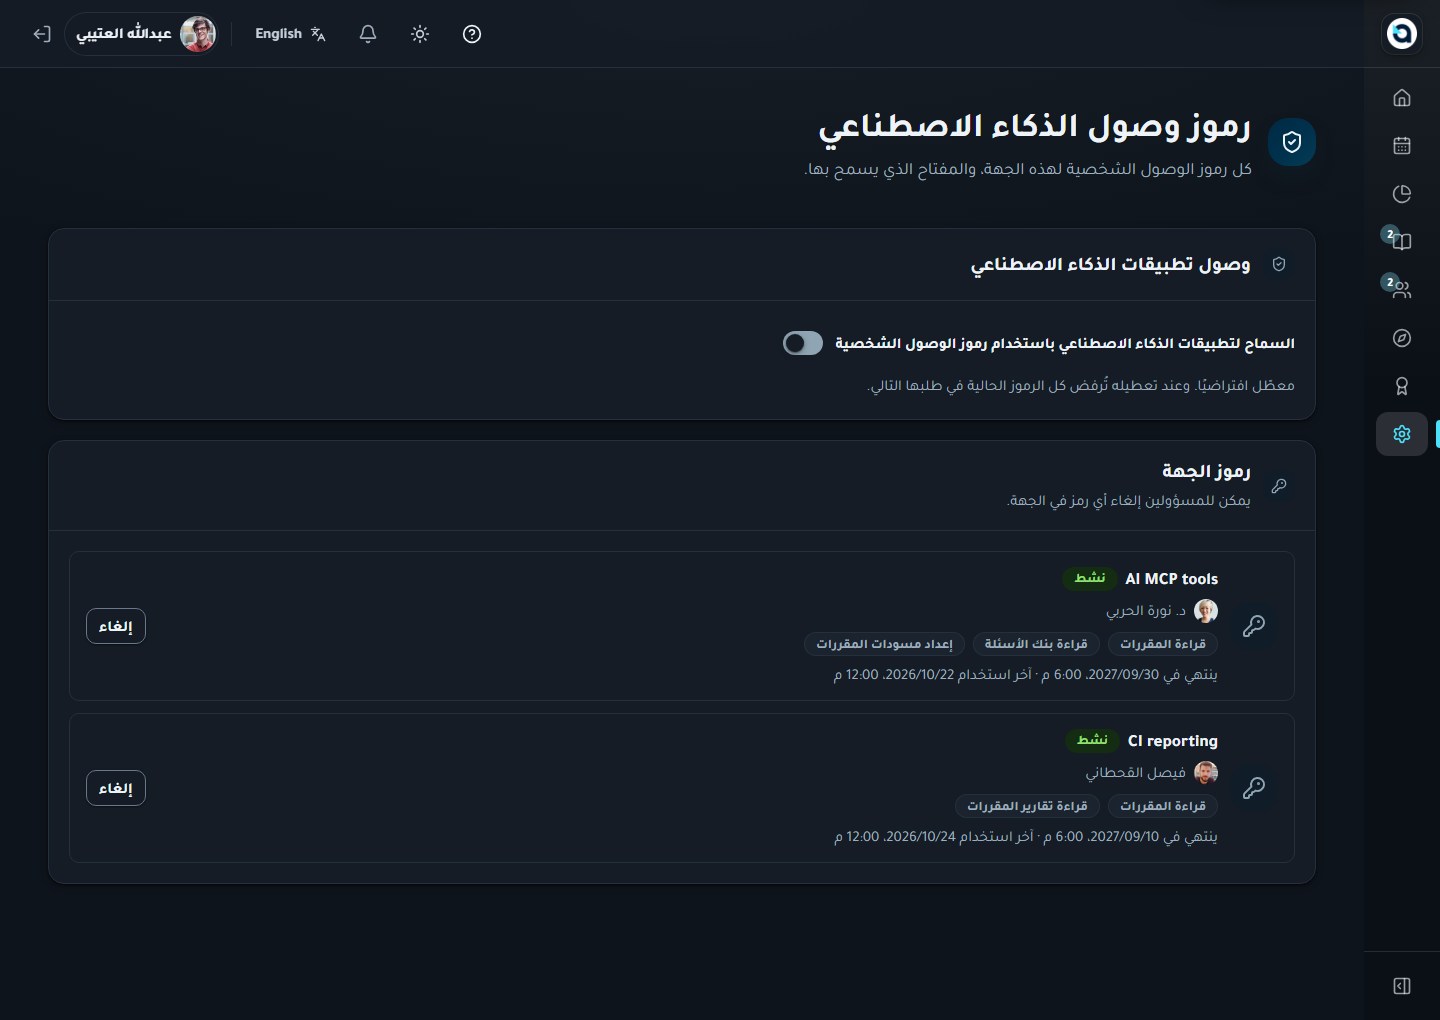Click the نشط status badge of CI reporting
Screen dimensions: 1440x1020
[x=1092, y=740]
